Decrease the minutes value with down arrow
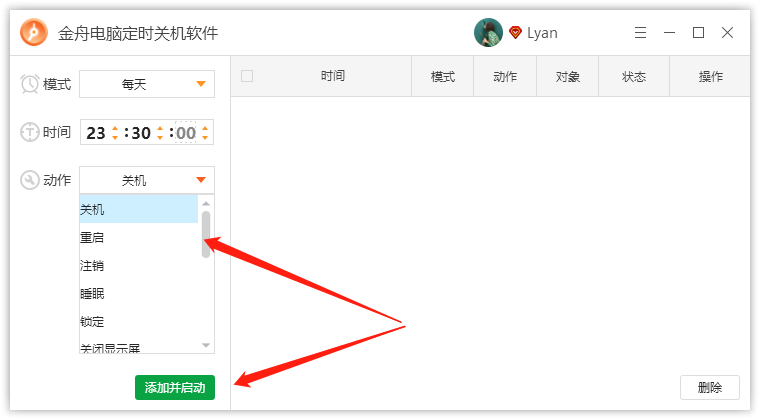Image resolution: width=760 pixels, height=420 pixels. [x=160, y=138]
